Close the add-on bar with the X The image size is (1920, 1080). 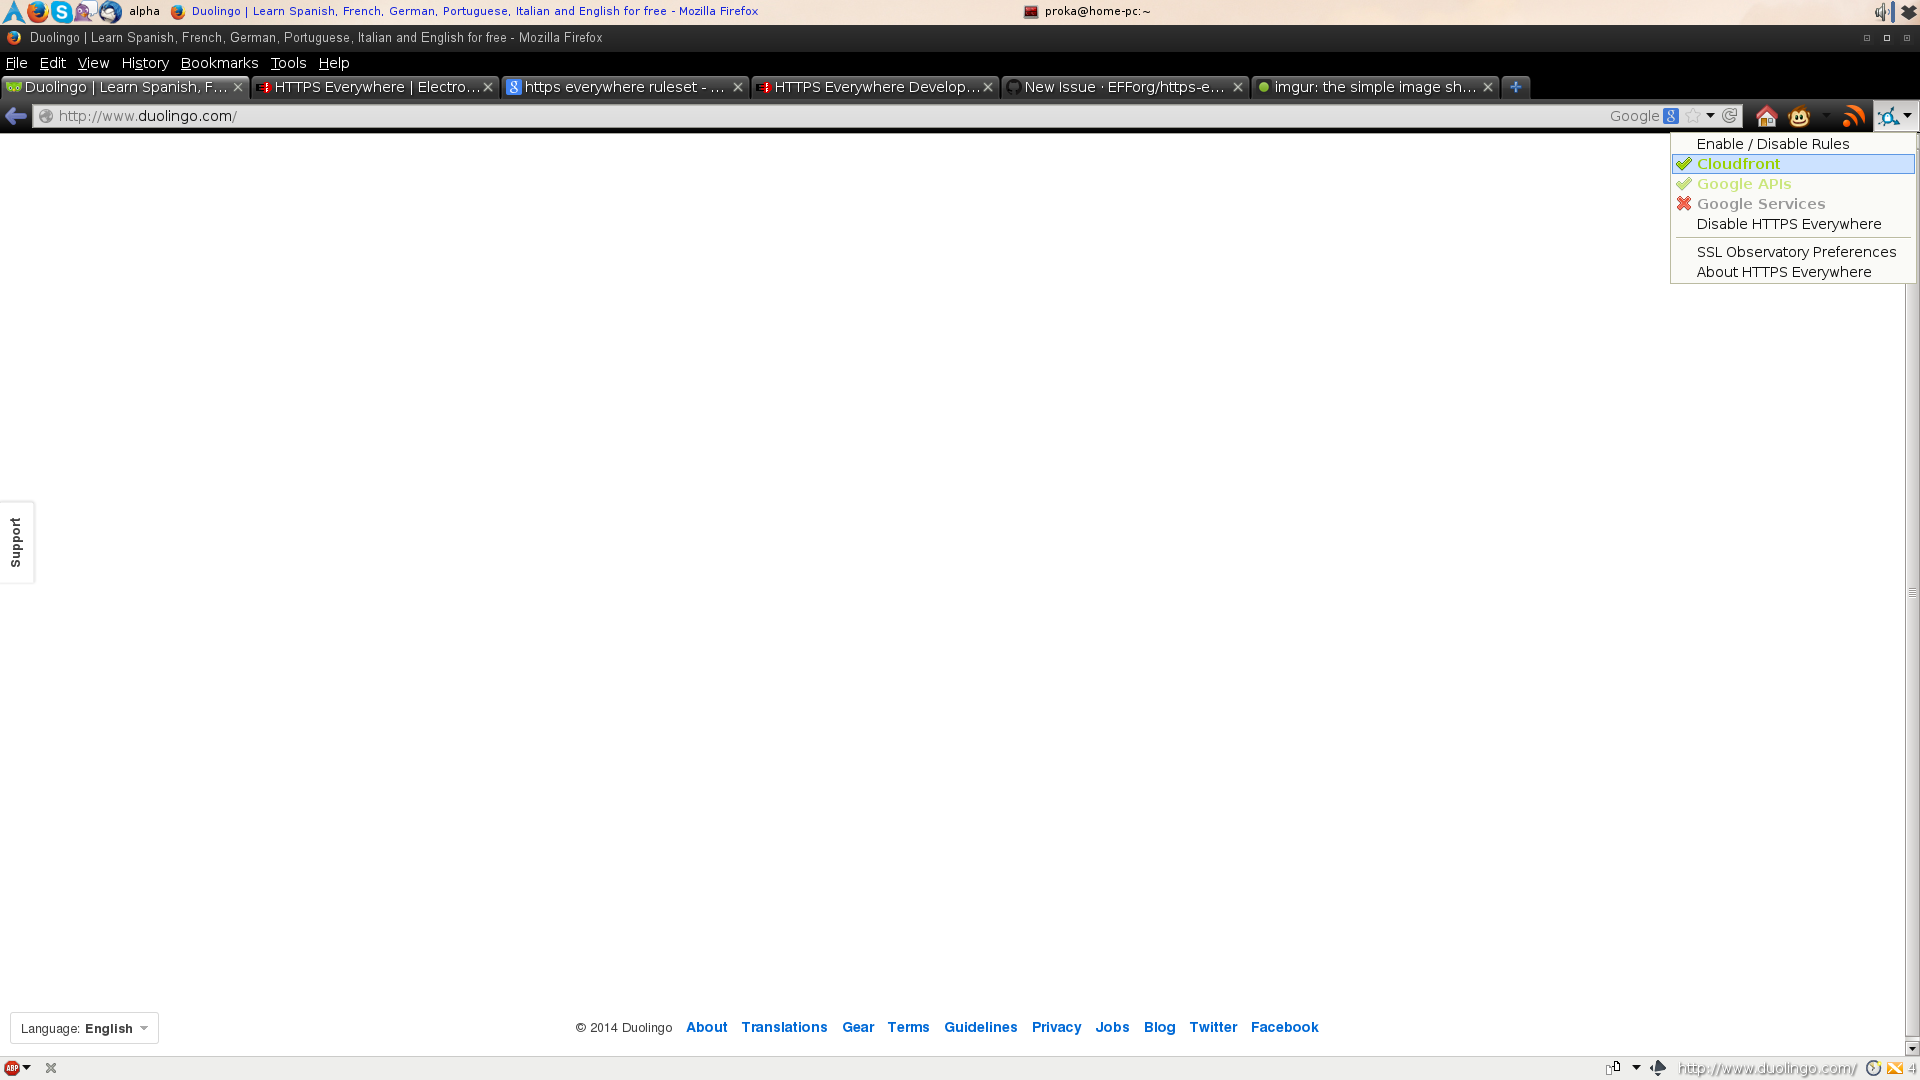pyautogui.click(x=51, y=1068)
